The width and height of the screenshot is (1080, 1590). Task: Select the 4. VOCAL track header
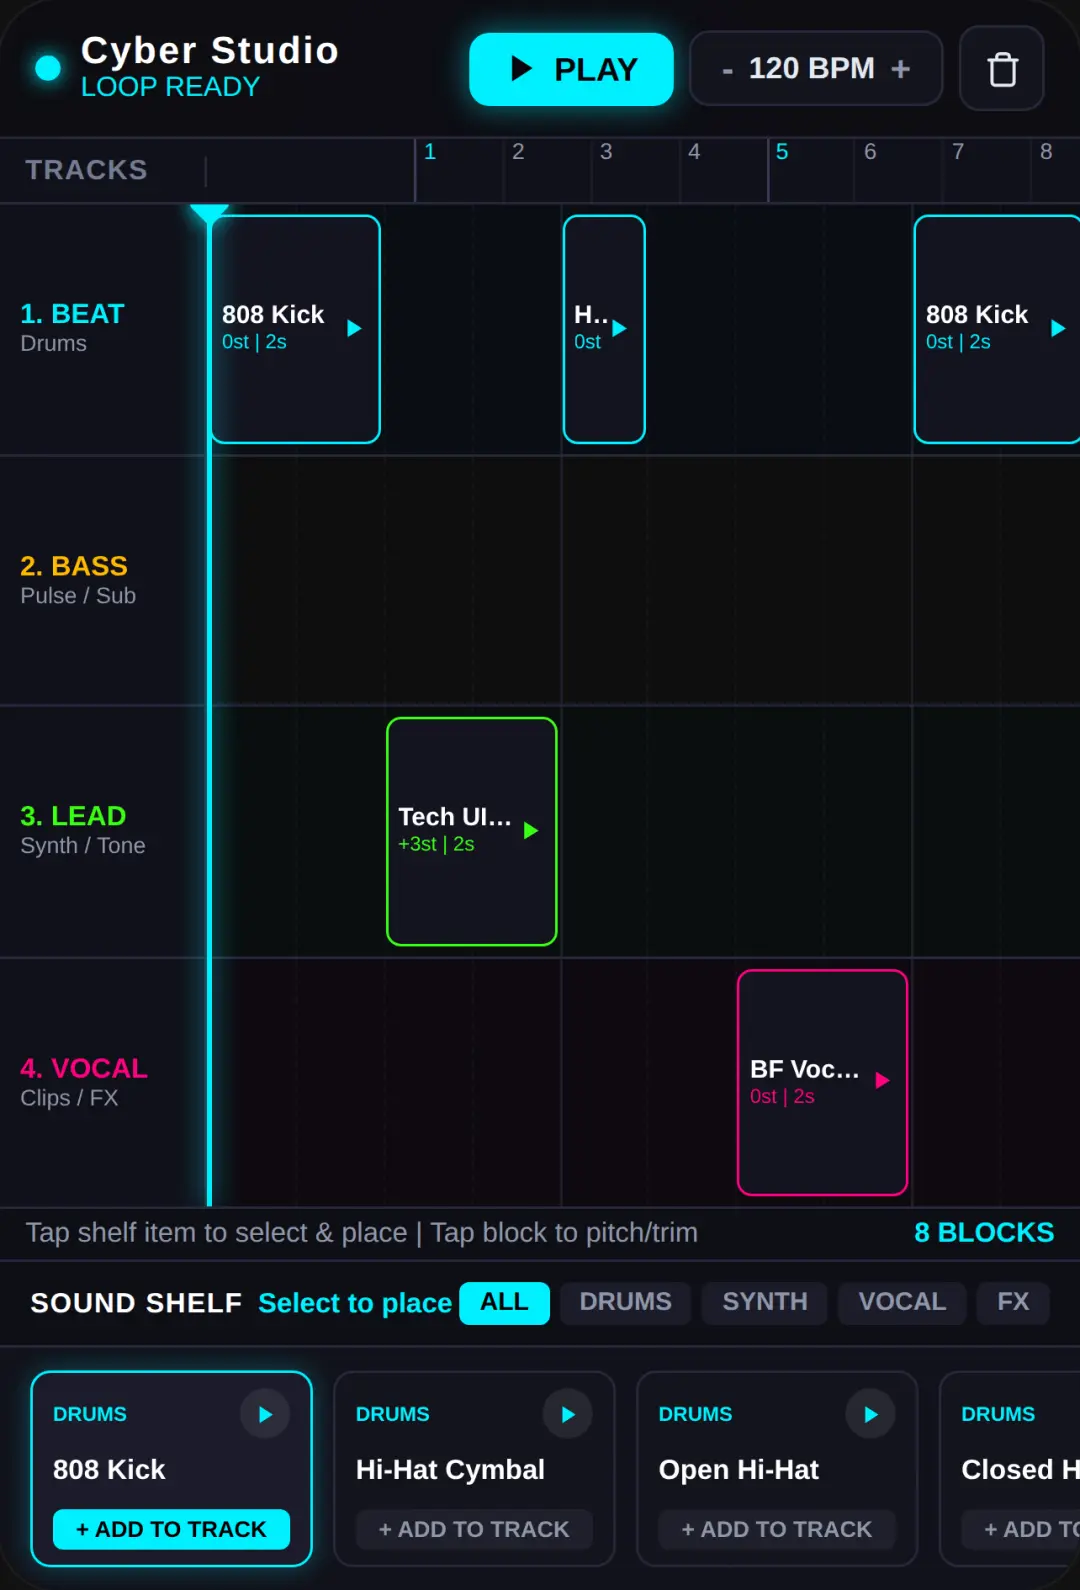103,1083
